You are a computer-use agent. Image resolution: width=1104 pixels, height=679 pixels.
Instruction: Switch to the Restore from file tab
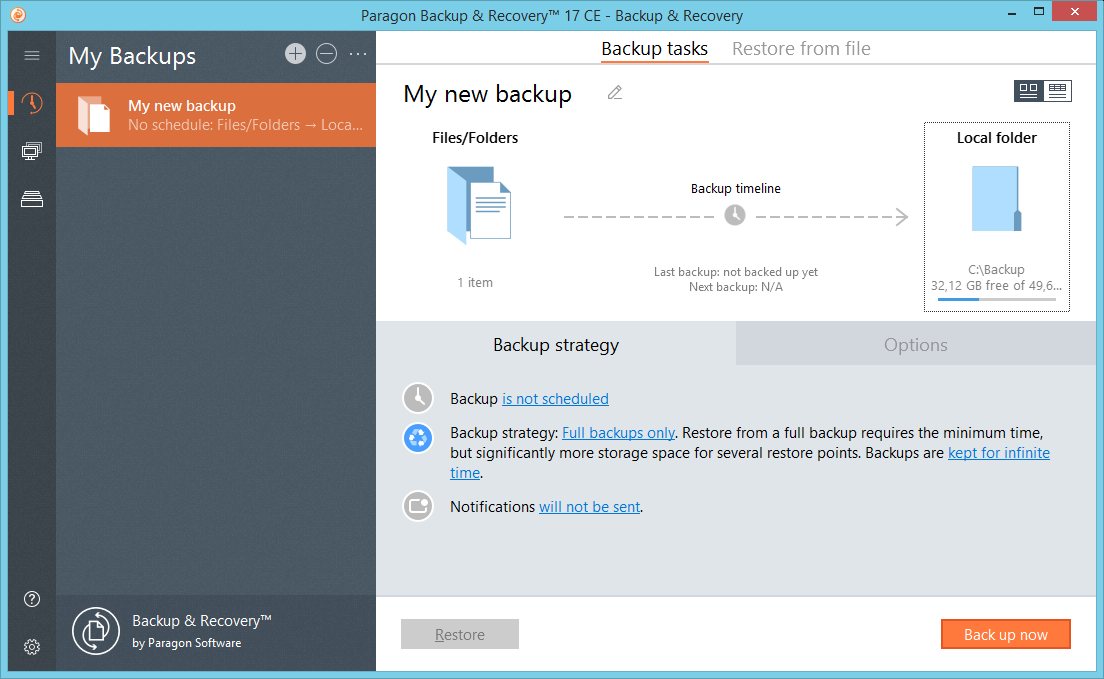(801, 48)
